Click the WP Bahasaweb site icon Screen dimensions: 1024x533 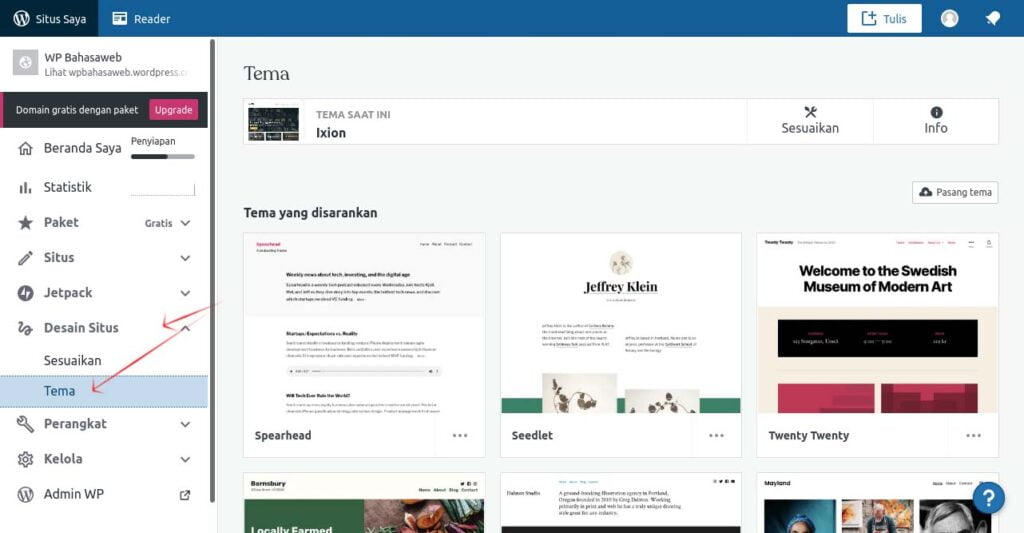click(25, 63)
